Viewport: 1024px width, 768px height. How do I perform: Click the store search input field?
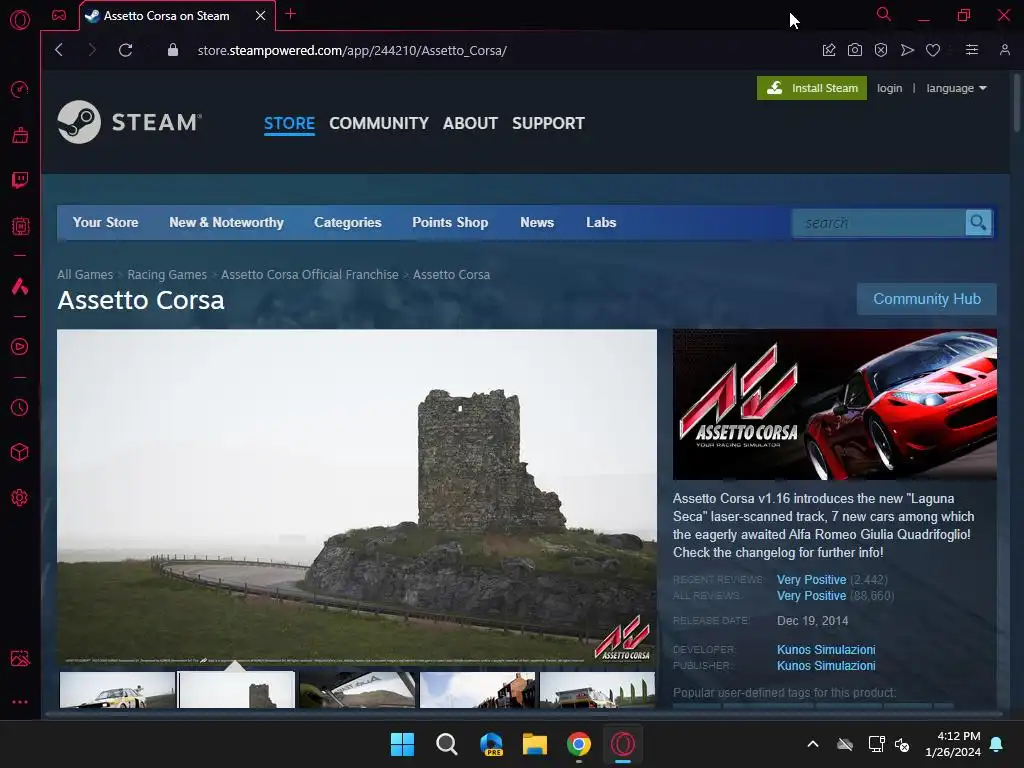[x=879, y=223]
